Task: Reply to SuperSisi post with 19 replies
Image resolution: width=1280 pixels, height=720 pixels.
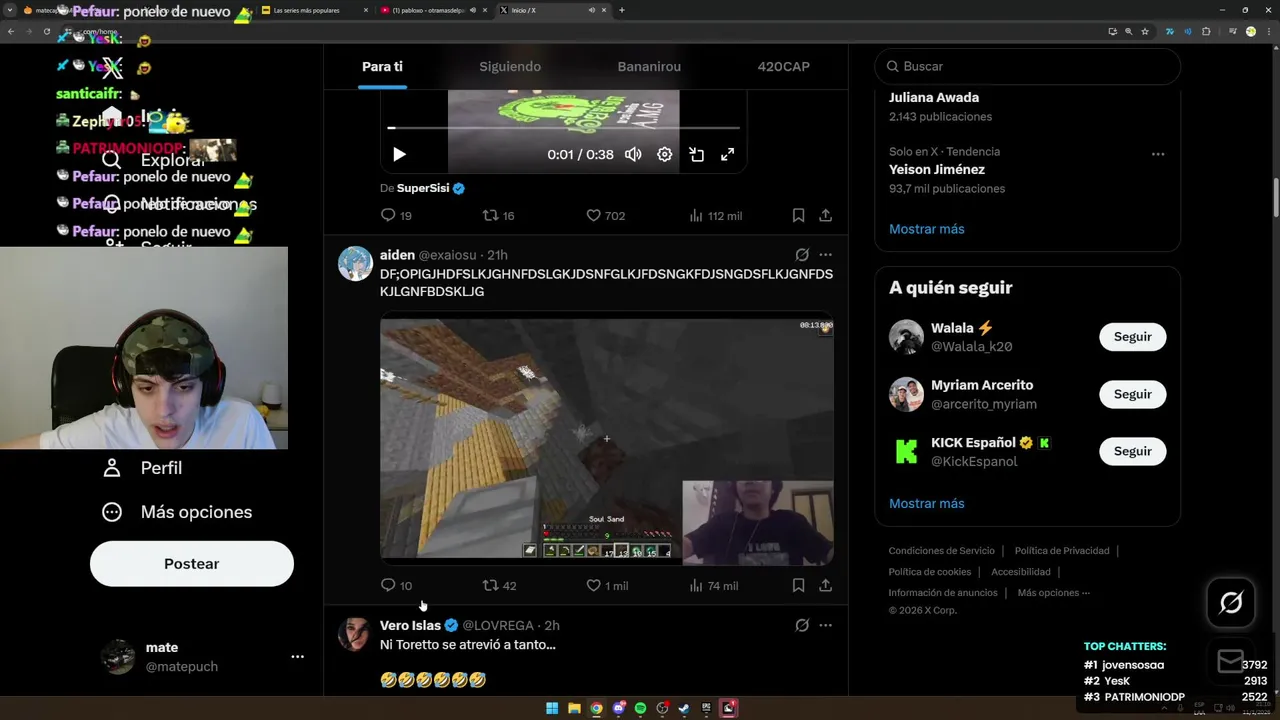Action: (396, 215)
